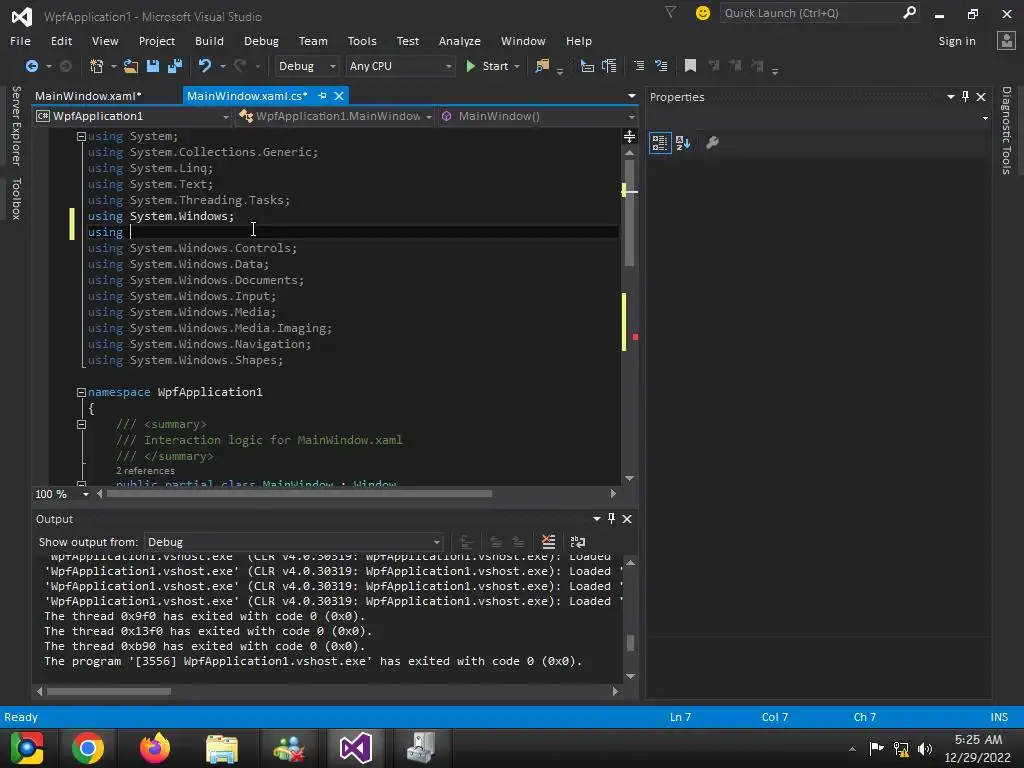
Task: Save the current file with the disk icon
Action: [x=153, y=66]
